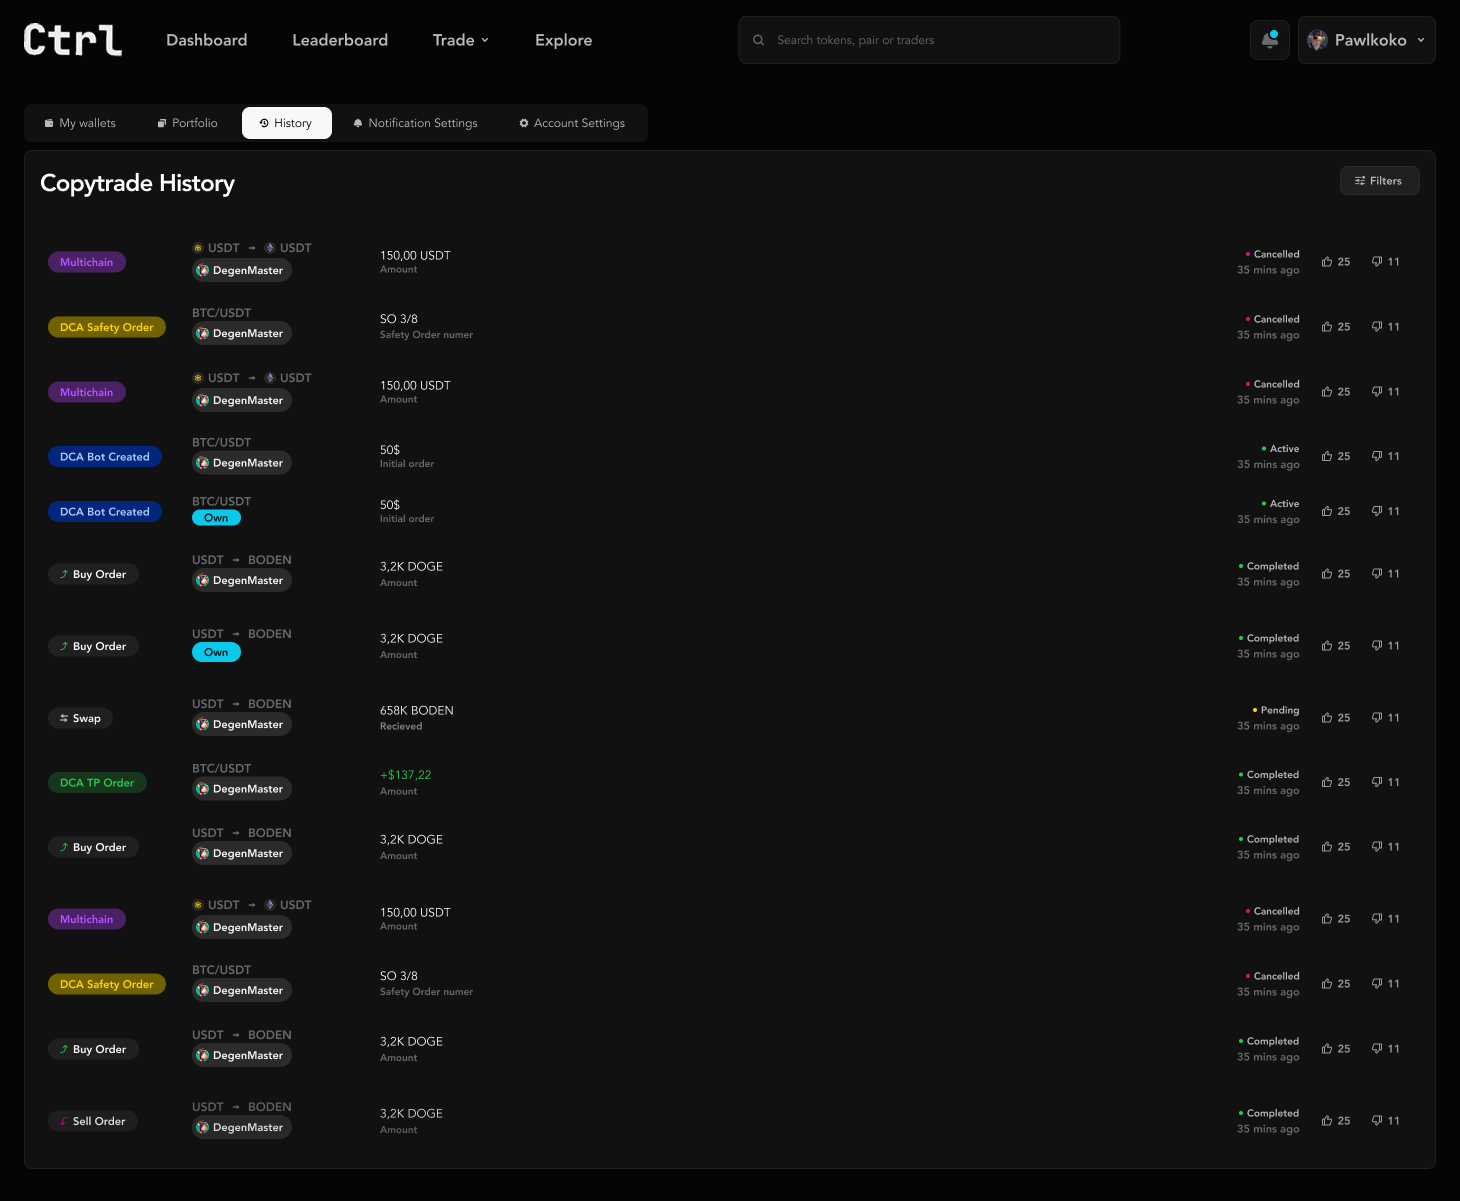Click Active status in DCA Bot Own row

point(1280,504)
